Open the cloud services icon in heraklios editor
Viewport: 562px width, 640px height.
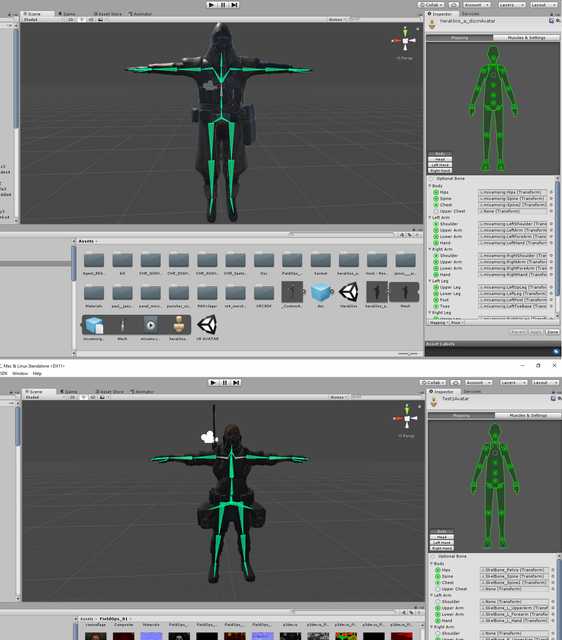click(x=453, y=5)
